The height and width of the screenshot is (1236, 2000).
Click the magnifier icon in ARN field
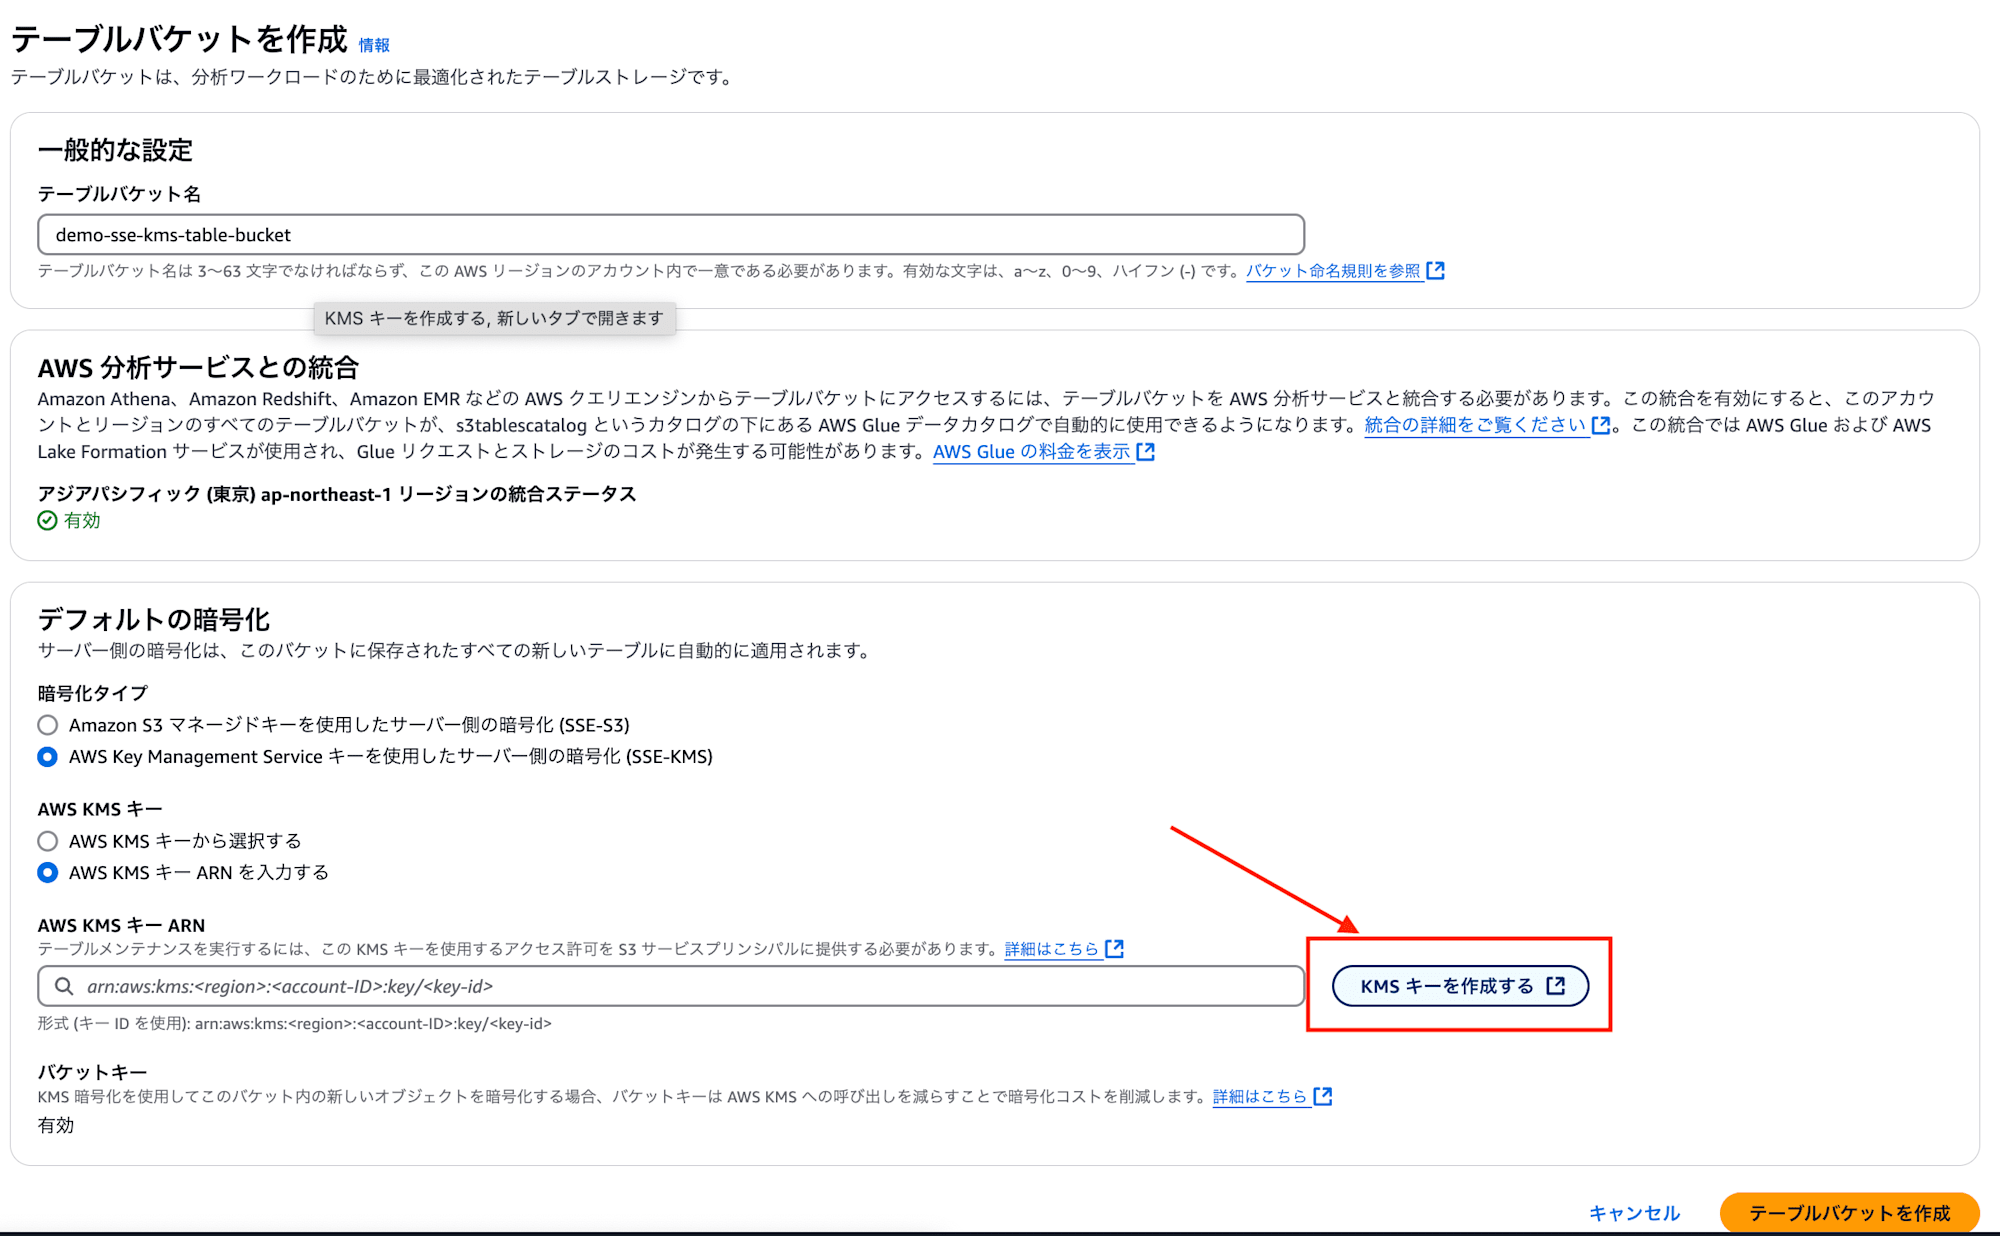click(64, 986)
